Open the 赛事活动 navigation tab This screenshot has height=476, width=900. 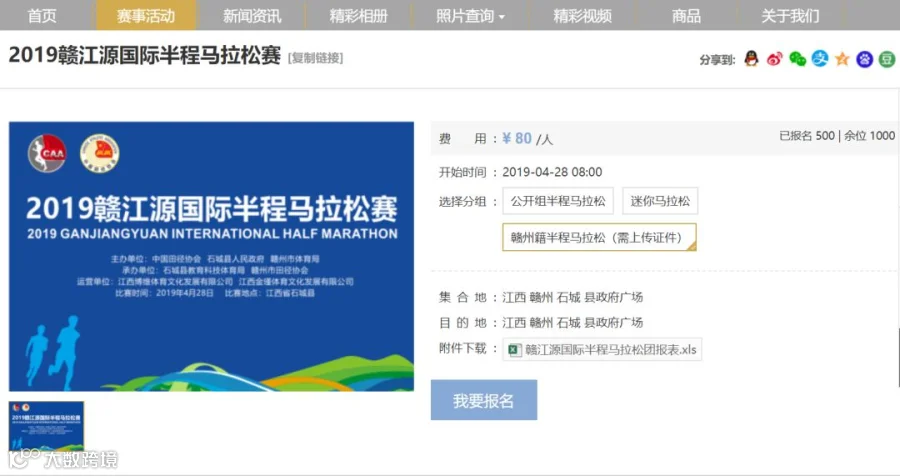point(146,16)
